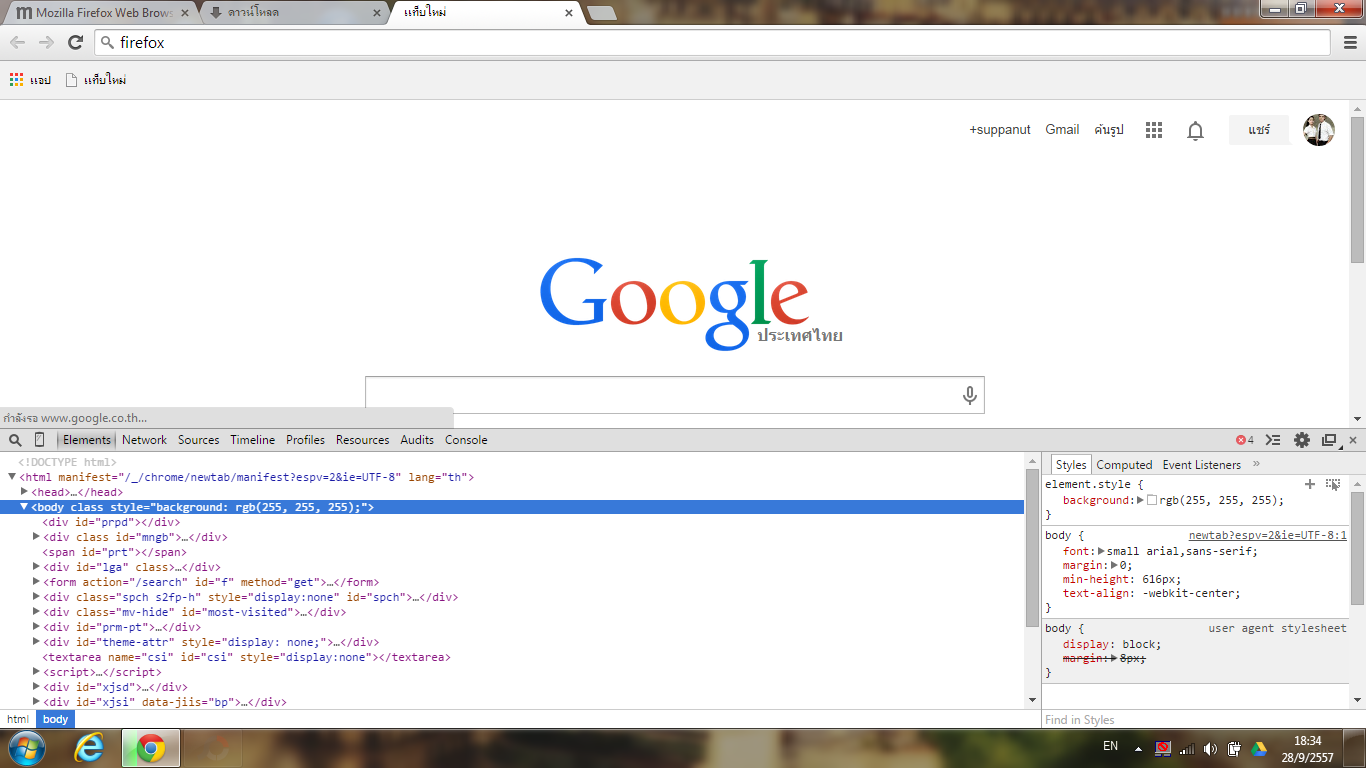
Task: Open the Audits panel
Action: [418, 440]
